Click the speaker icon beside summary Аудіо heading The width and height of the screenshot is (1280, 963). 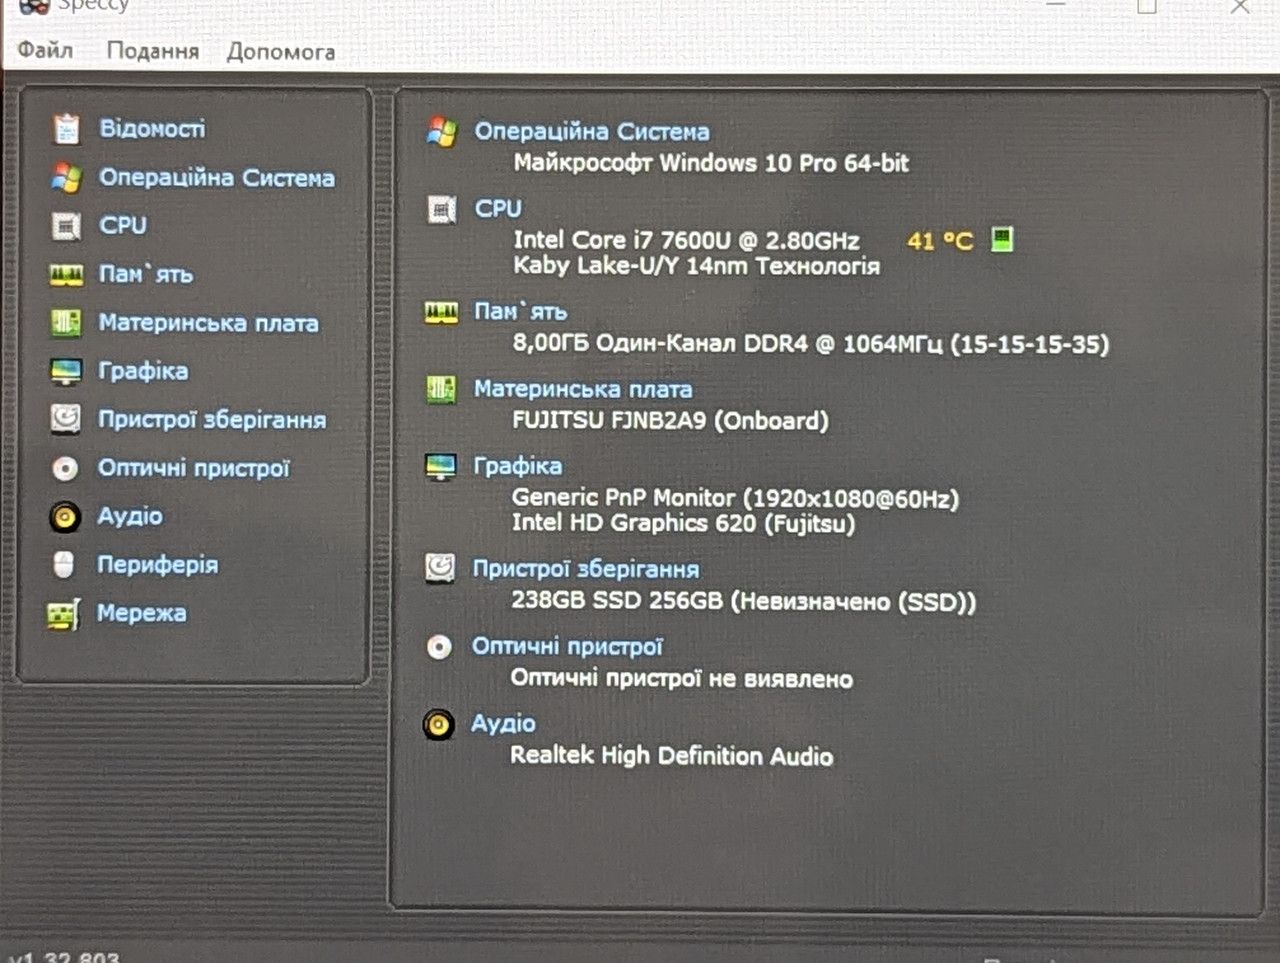point(438,724)
